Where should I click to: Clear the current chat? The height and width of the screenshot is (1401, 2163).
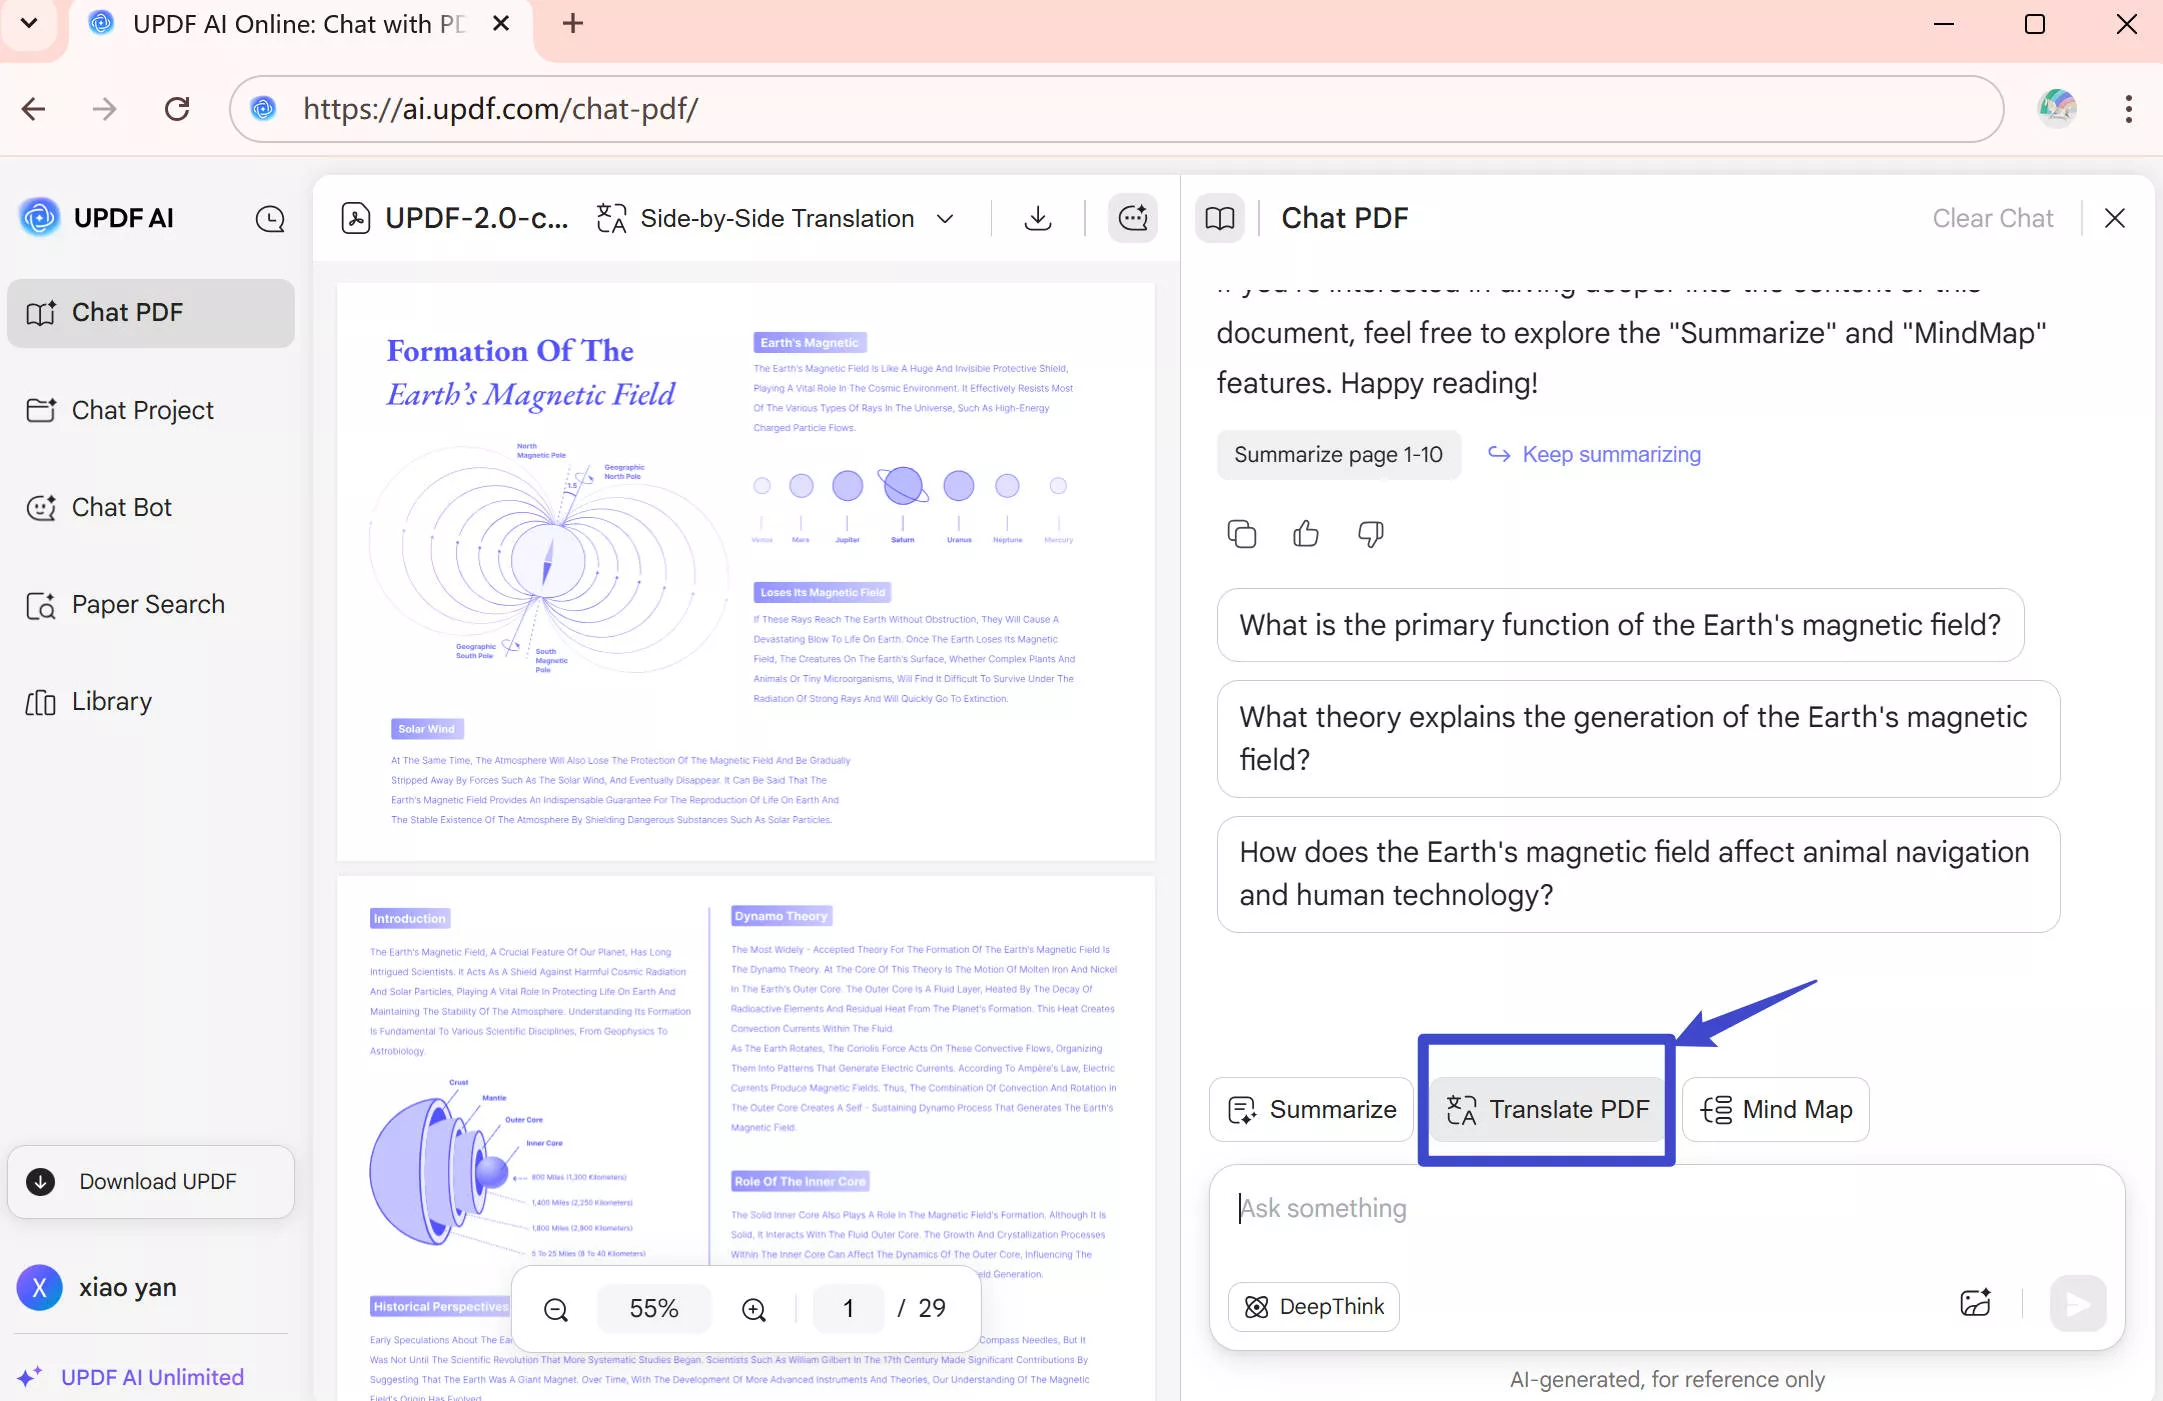click(1992, 218)
